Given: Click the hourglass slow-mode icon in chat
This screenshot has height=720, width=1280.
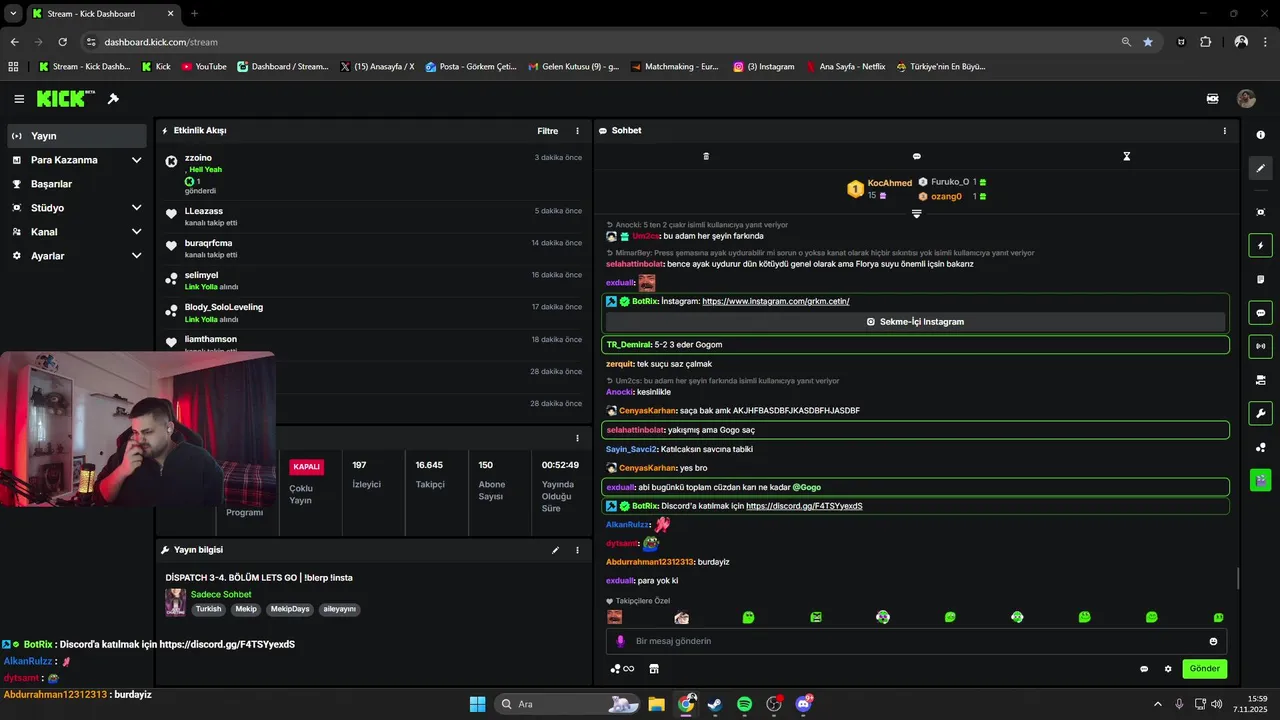Looking at the screenshot, I should (1126, 156).
